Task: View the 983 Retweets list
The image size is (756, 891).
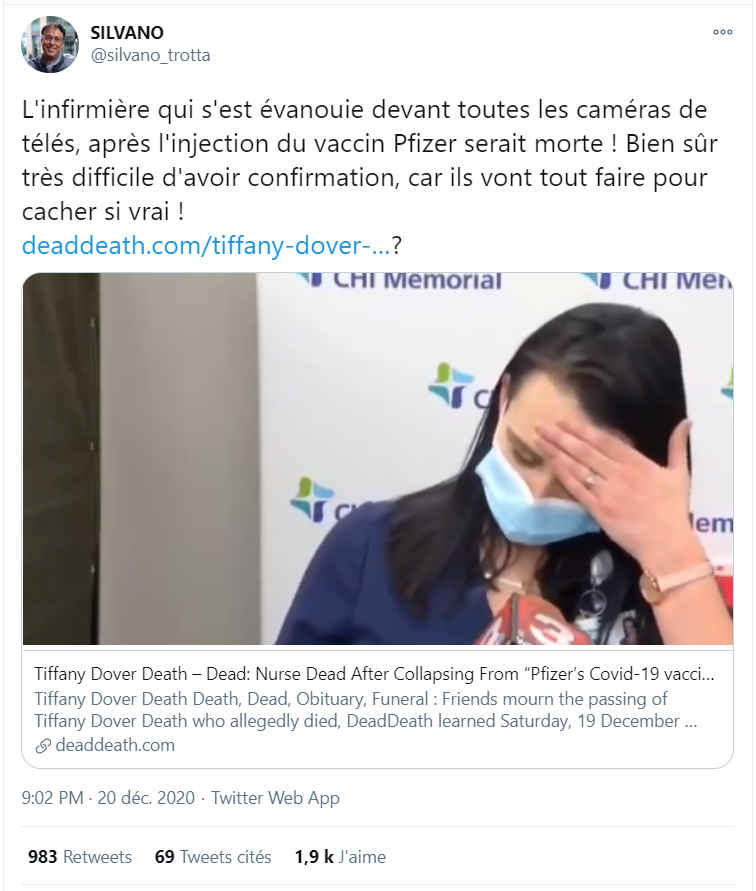Action: pyautogui.click(x=80, y=857)
